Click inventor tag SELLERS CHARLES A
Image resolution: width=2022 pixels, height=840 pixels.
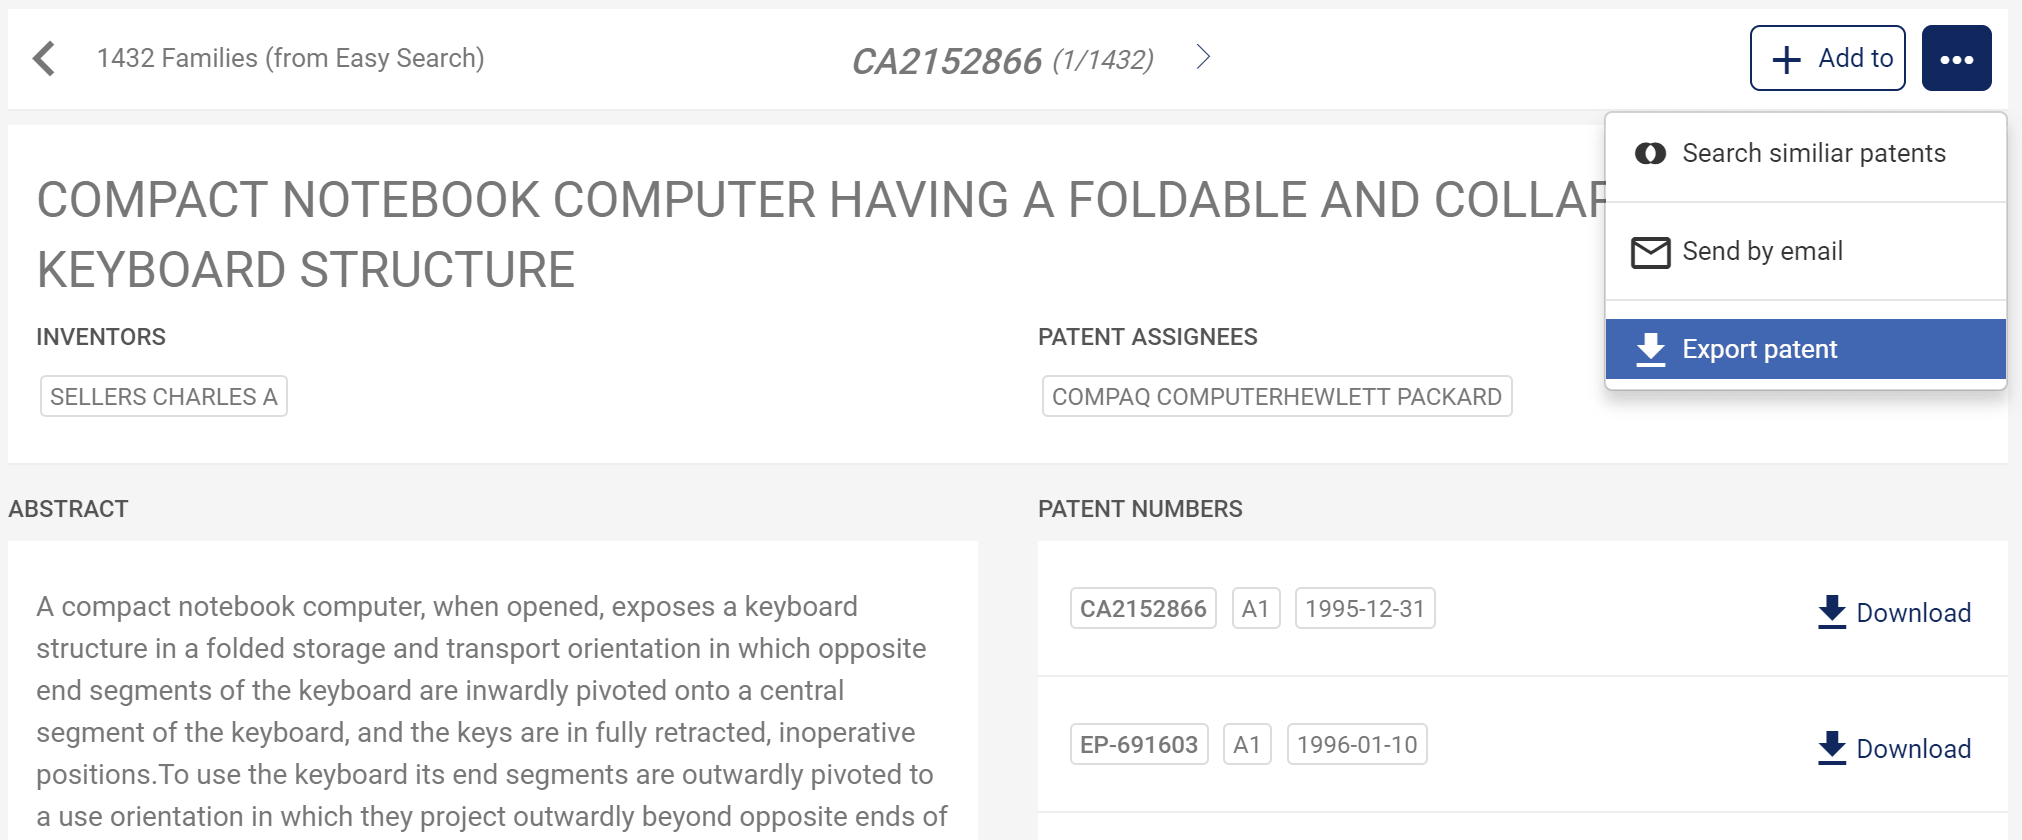pyautogui.click(x=164, y=397)
